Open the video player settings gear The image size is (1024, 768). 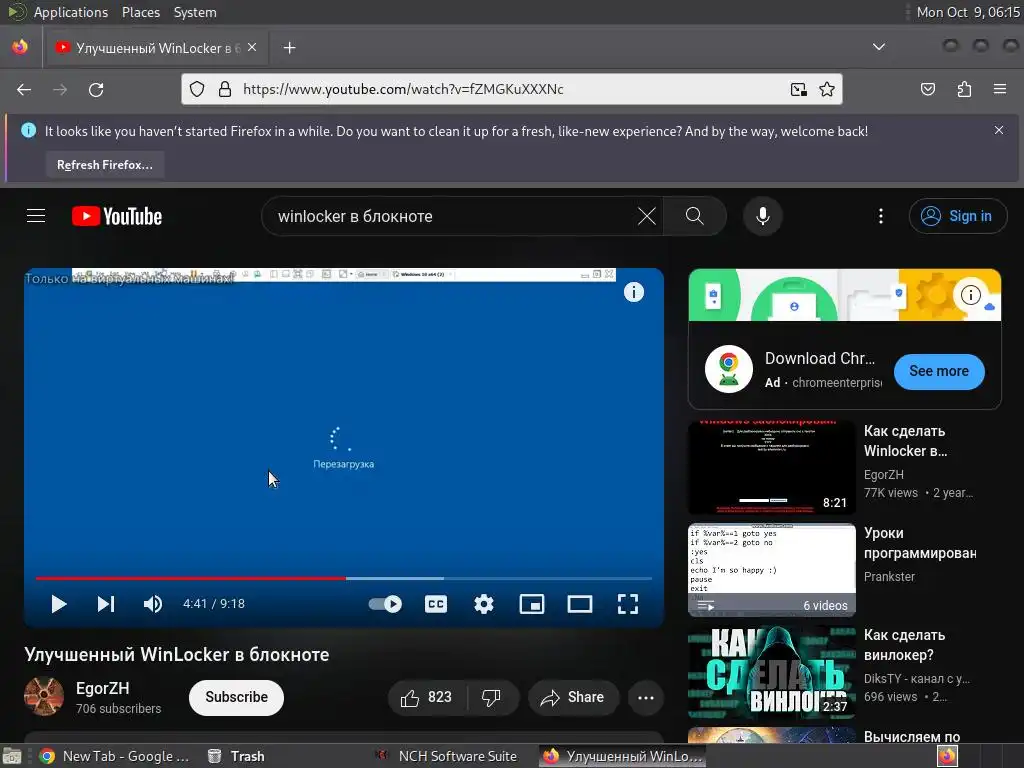(x=483, y=604)
